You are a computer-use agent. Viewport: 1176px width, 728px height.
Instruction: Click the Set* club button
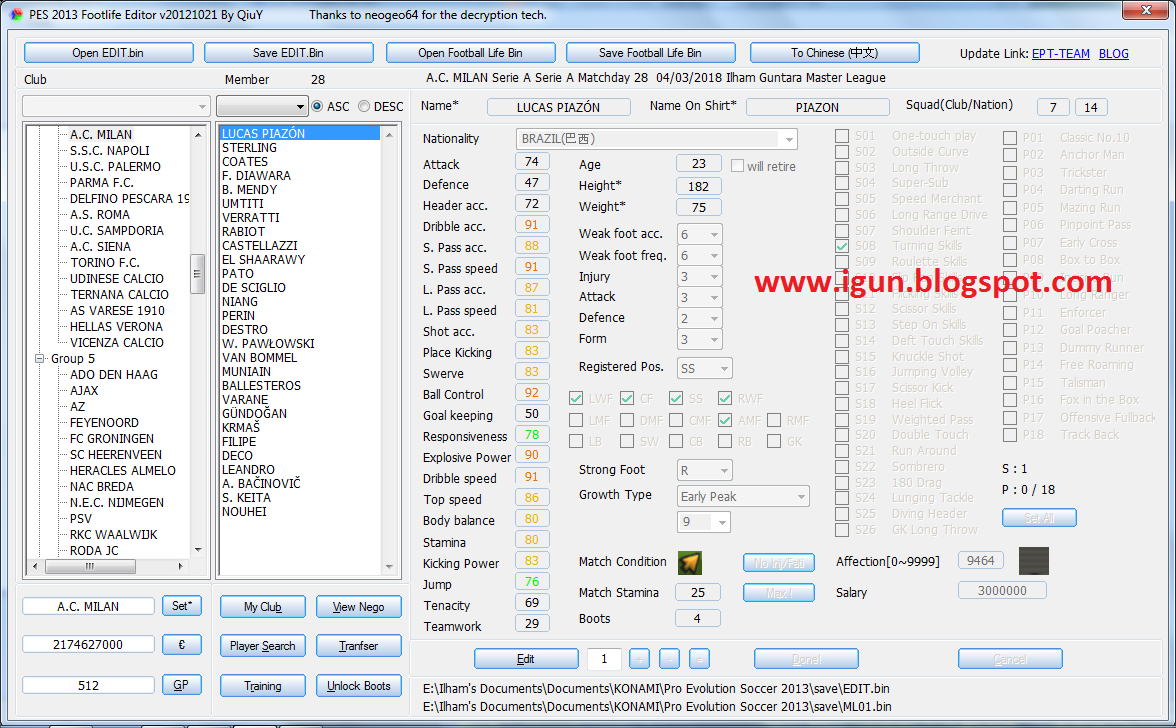pos(182,605)
